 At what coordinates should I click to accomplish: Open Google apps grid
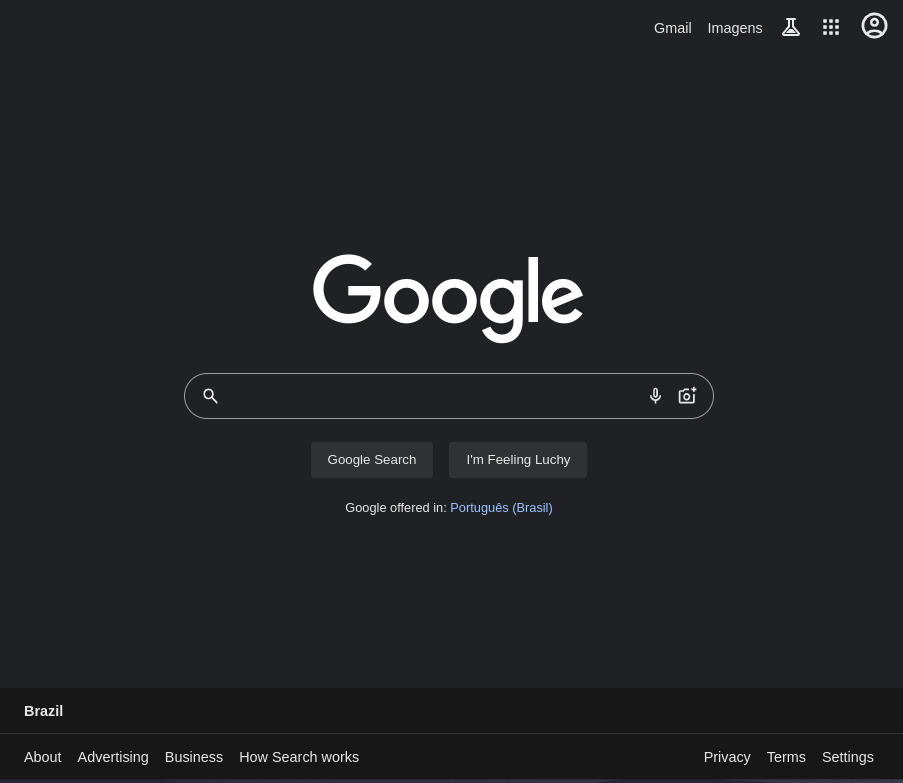(x=831, y=27)
